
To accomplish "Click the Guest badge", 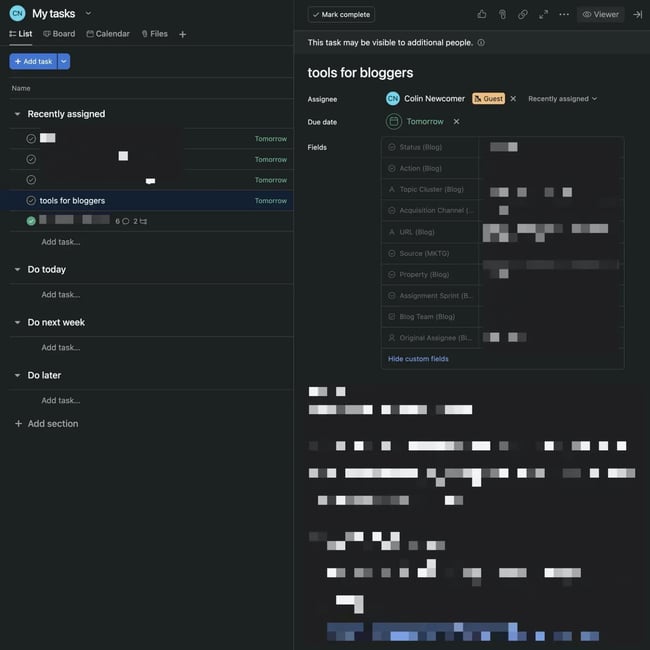I will (488, 99).
